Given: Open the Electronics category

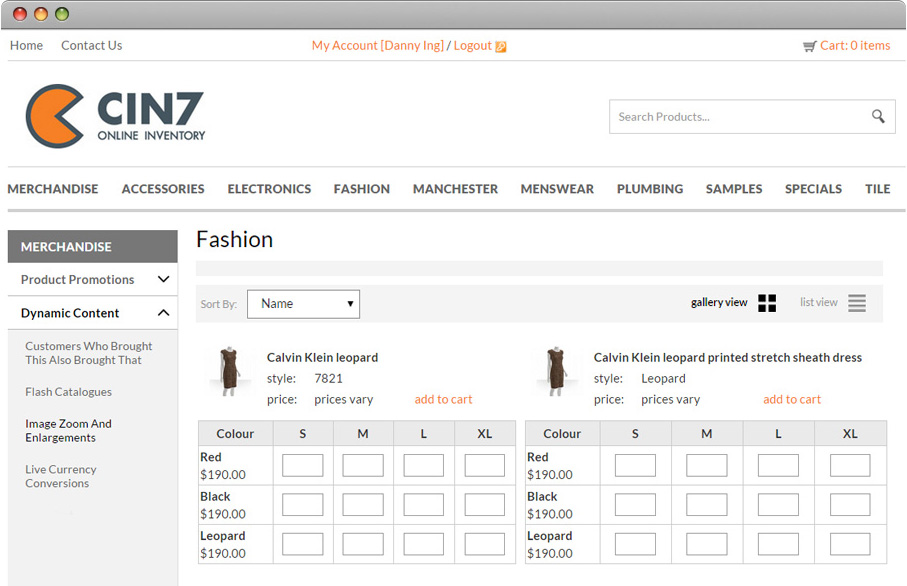Looking at the screenshot, I should click(269, 189).
